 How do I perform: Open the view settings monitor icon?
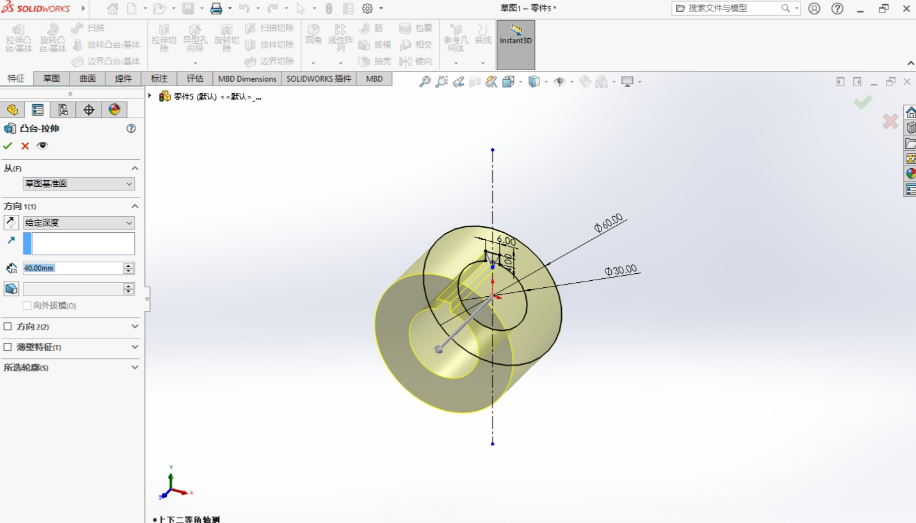pos(627,82)
